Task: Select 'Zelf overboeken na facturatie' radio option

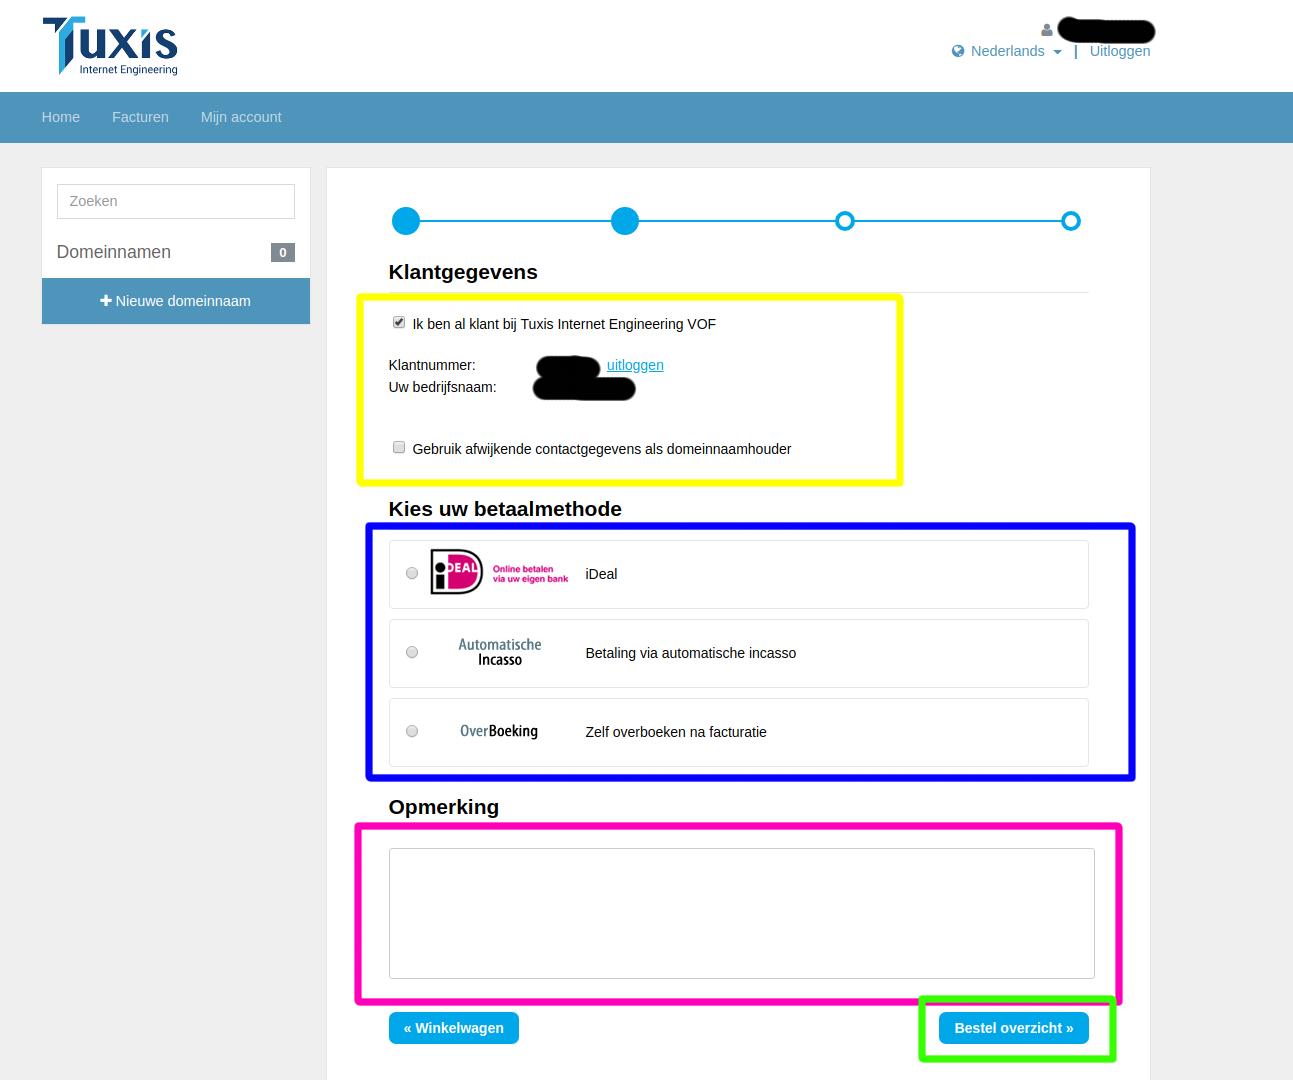Action: click(x=412, y=731)
